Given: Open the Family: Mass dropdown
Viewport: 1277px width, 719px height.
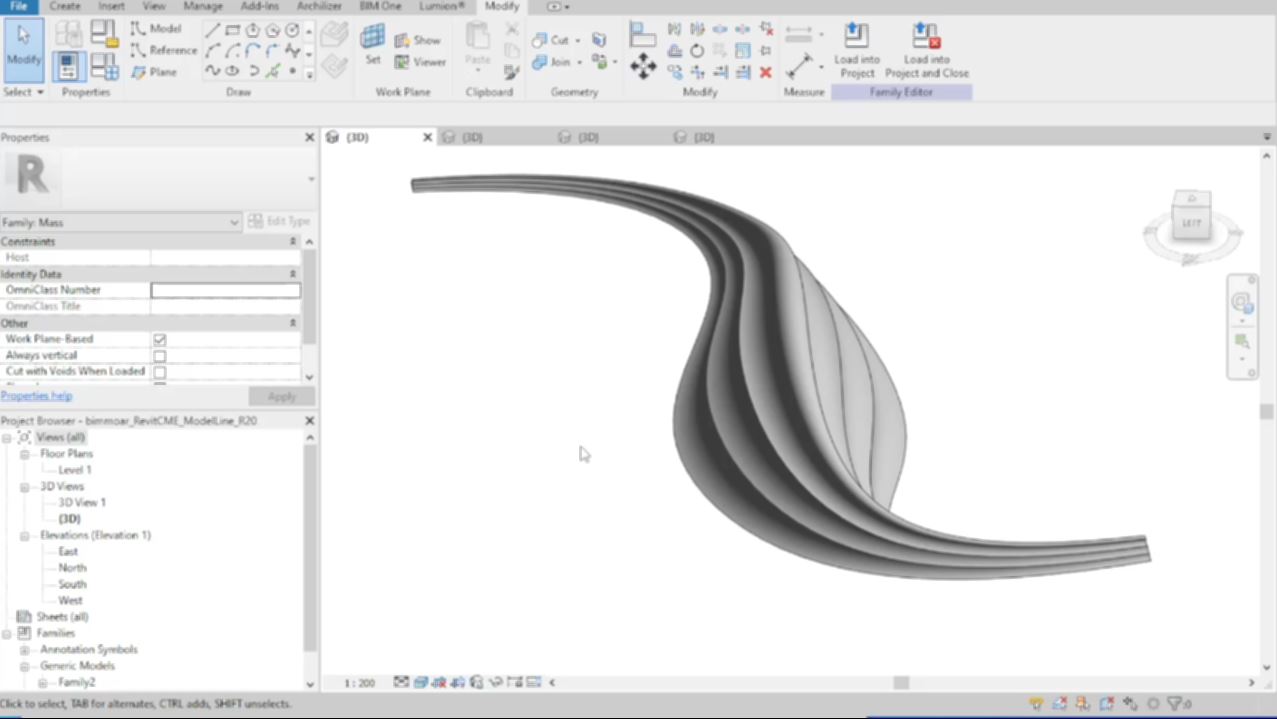Looking at the screenshot, I should point(234,222).
